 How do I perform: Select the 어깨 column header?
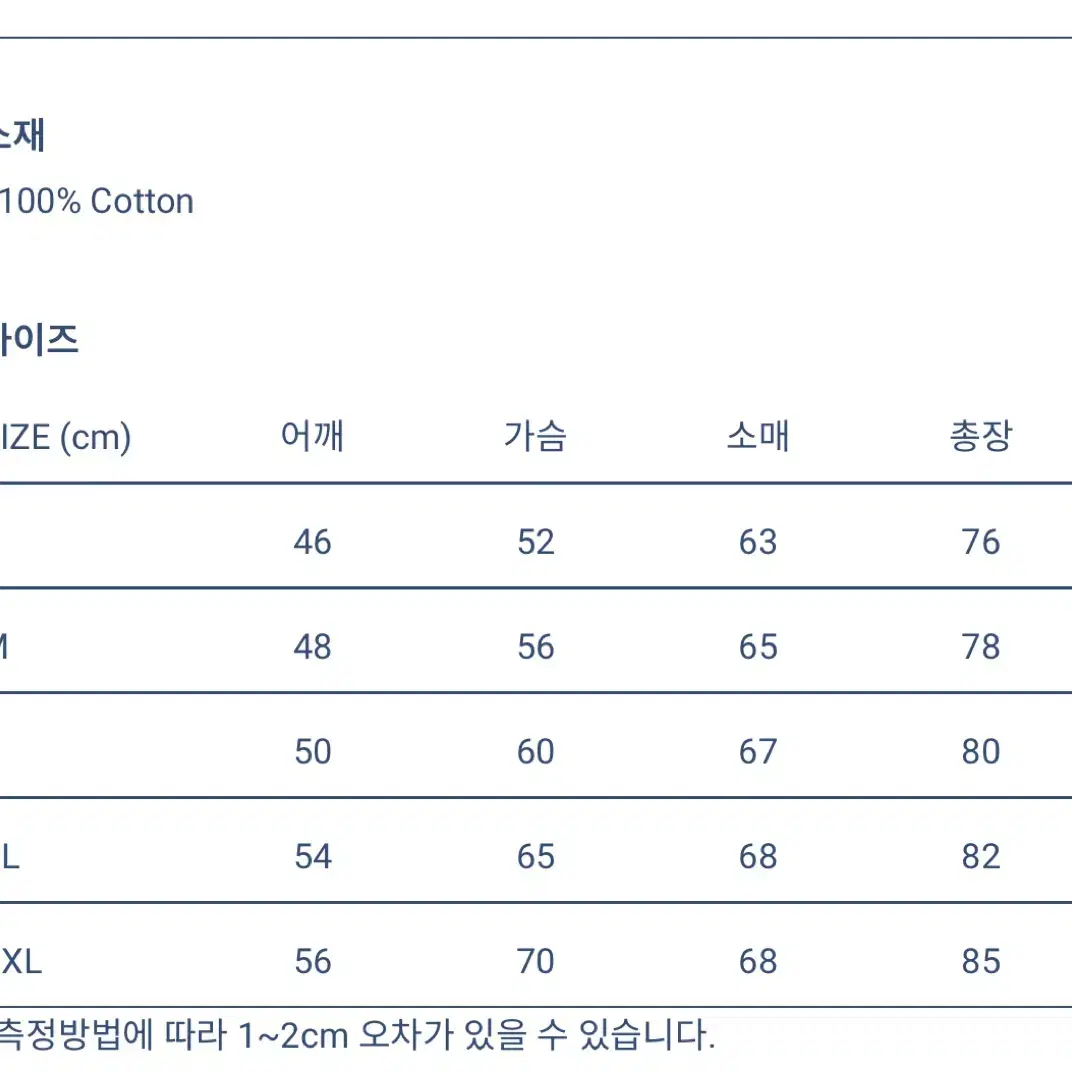click(x=312, y=436)
